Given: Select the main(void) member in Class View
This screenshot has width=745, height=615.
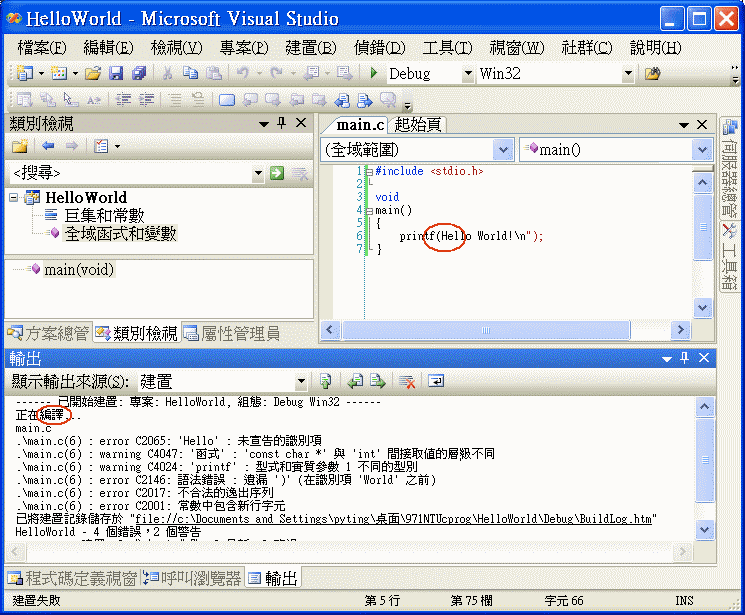Looking at the screenshot, I should coord(79,269).
